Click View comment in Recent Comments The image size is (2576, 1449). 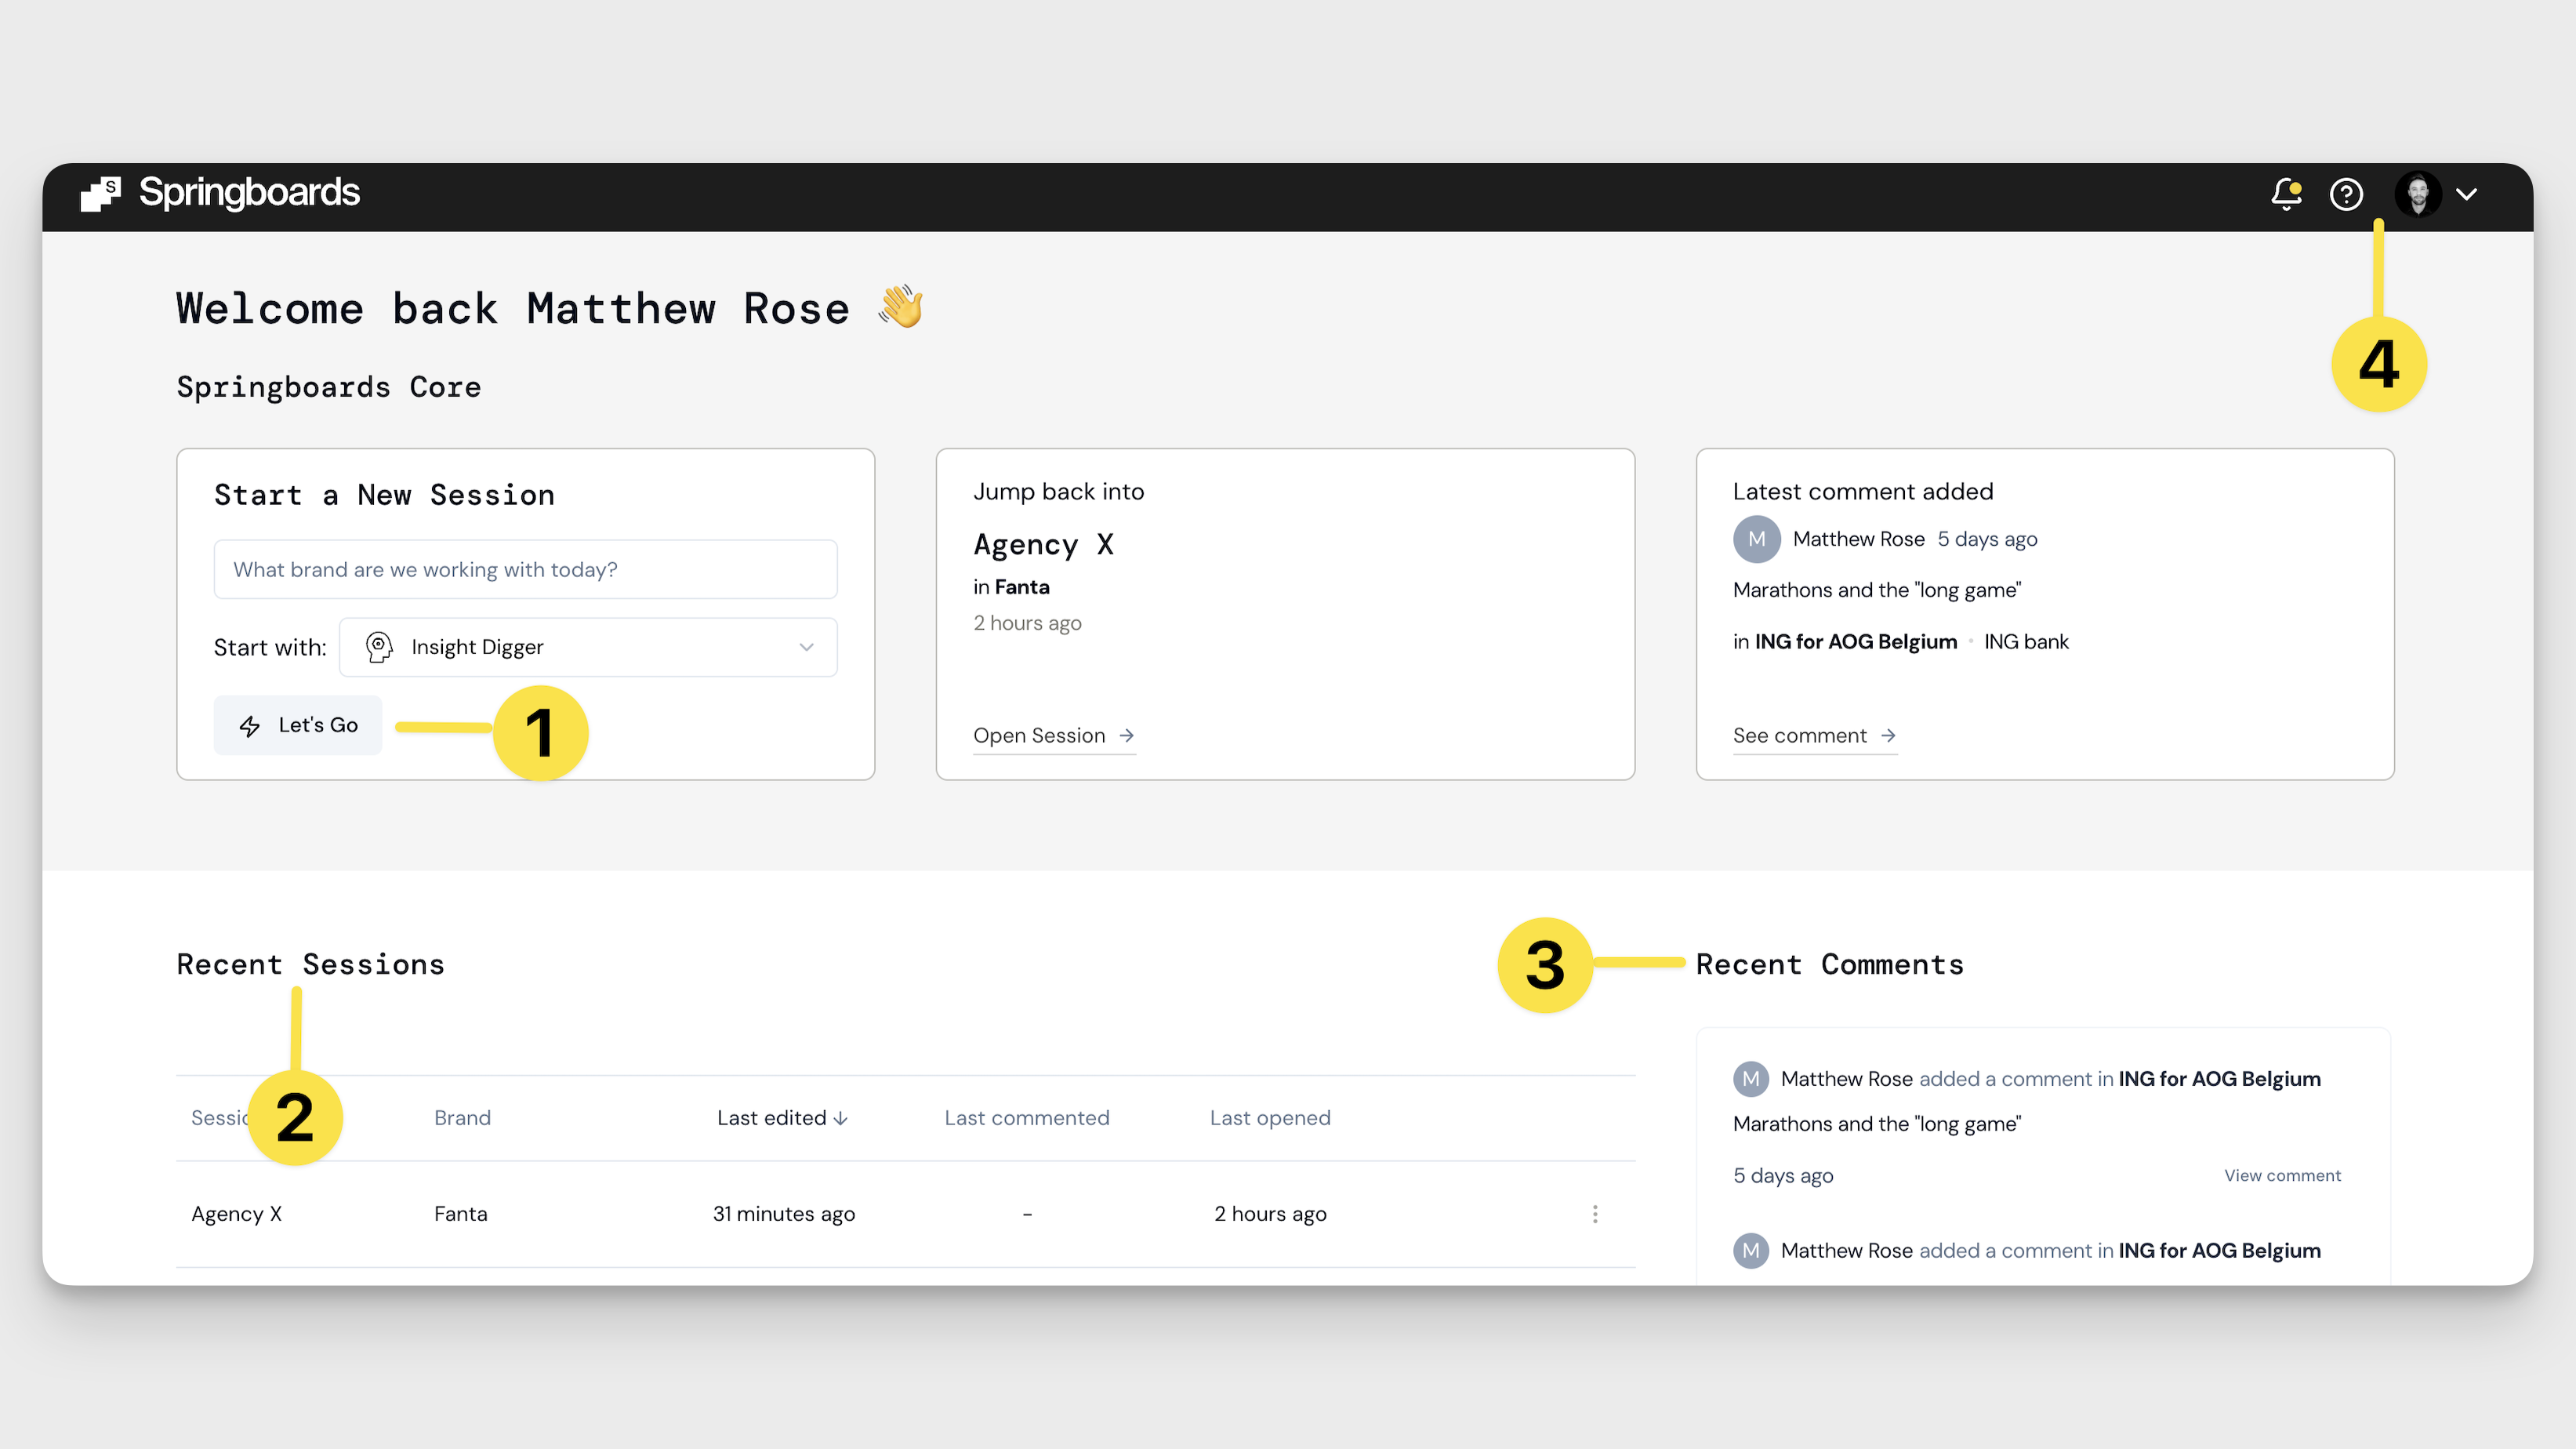coord(2282,1175)
